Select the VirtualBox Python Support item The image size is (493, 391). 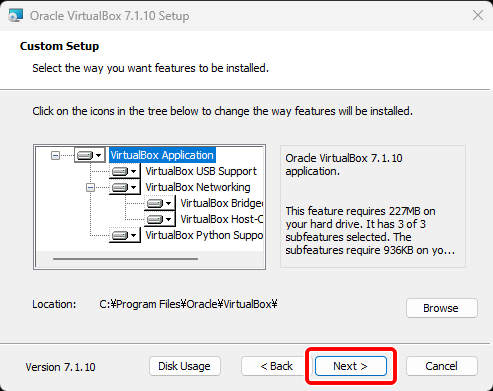tap(204, 235)
